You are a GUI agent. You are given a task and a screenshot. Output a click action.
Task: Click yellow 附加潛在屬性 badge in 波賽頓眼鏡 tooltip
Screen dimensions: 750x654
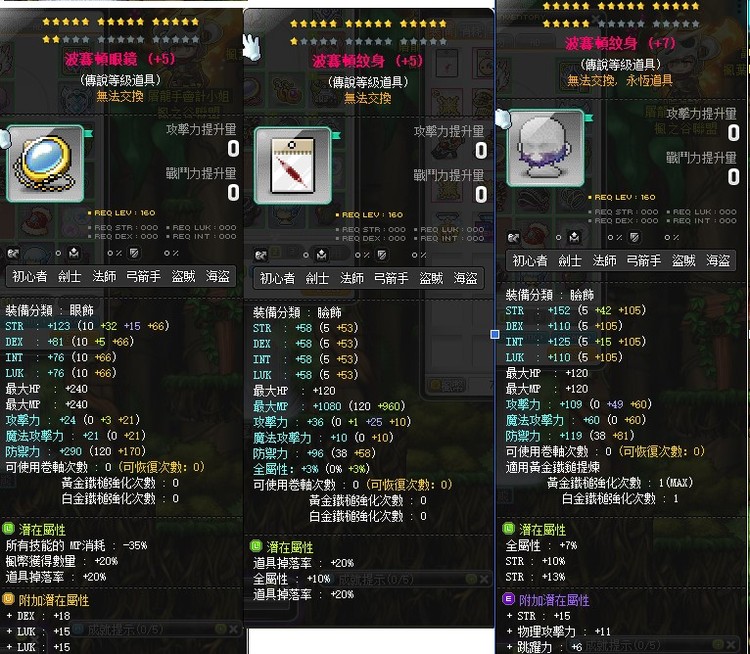[x=9, y=599]
